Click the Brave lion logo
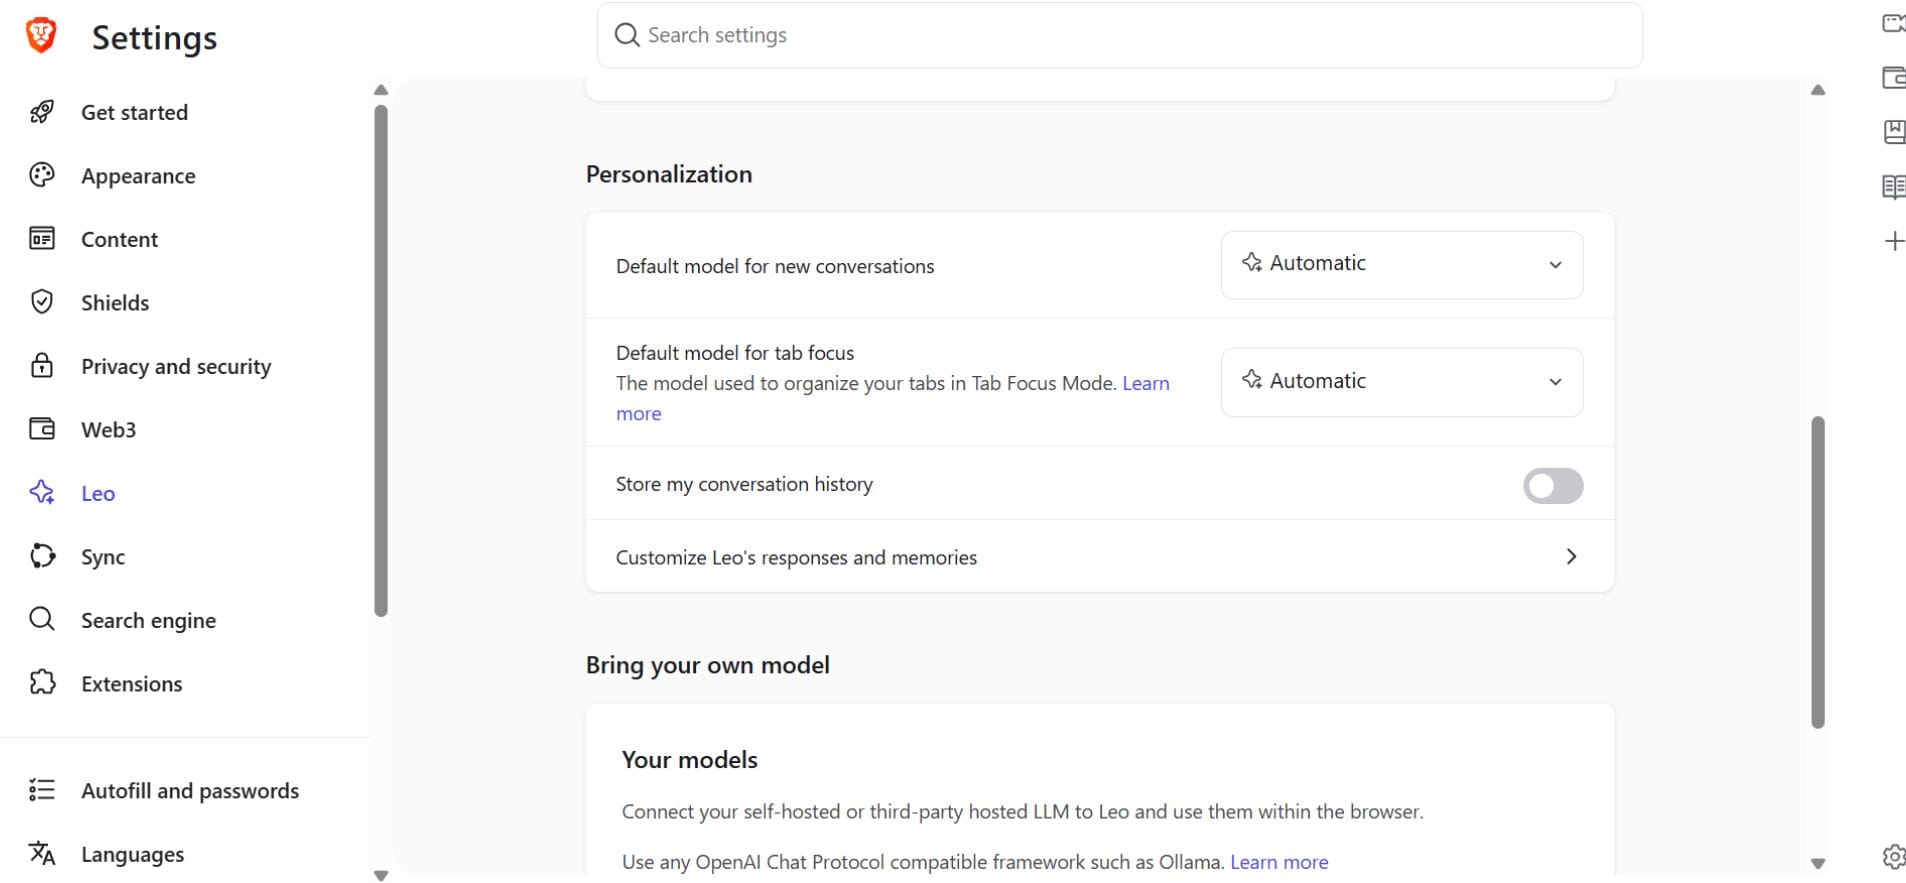This screenshot has height=883, width=1906. pos(41,35)
